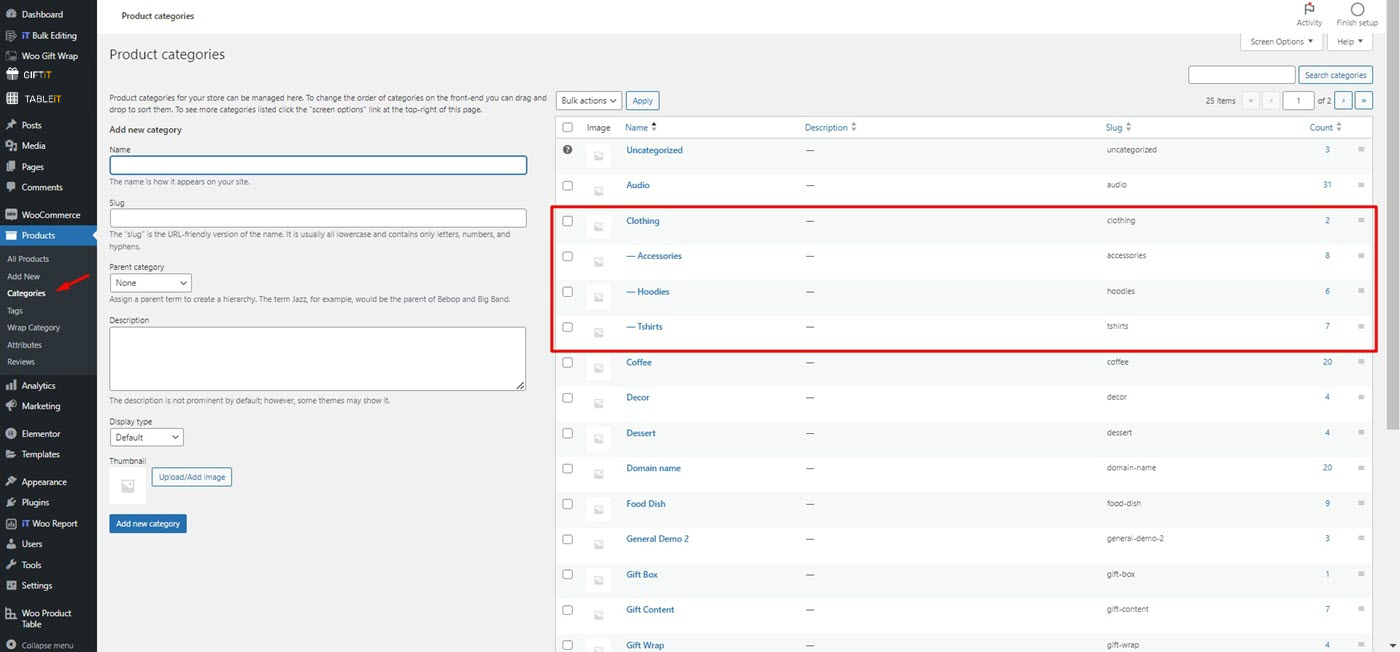
Task: Click the Activity flag icon
Action: pos(1309,9)
